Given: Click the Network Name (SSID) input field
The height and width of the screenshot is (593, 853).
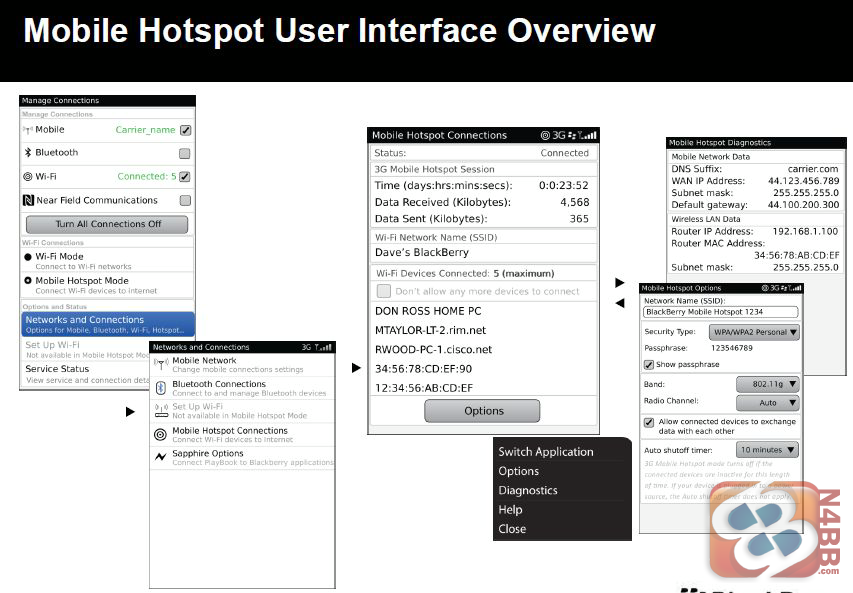Looking at the screenshot, I should pyautogui.click(x=721, y=312).
